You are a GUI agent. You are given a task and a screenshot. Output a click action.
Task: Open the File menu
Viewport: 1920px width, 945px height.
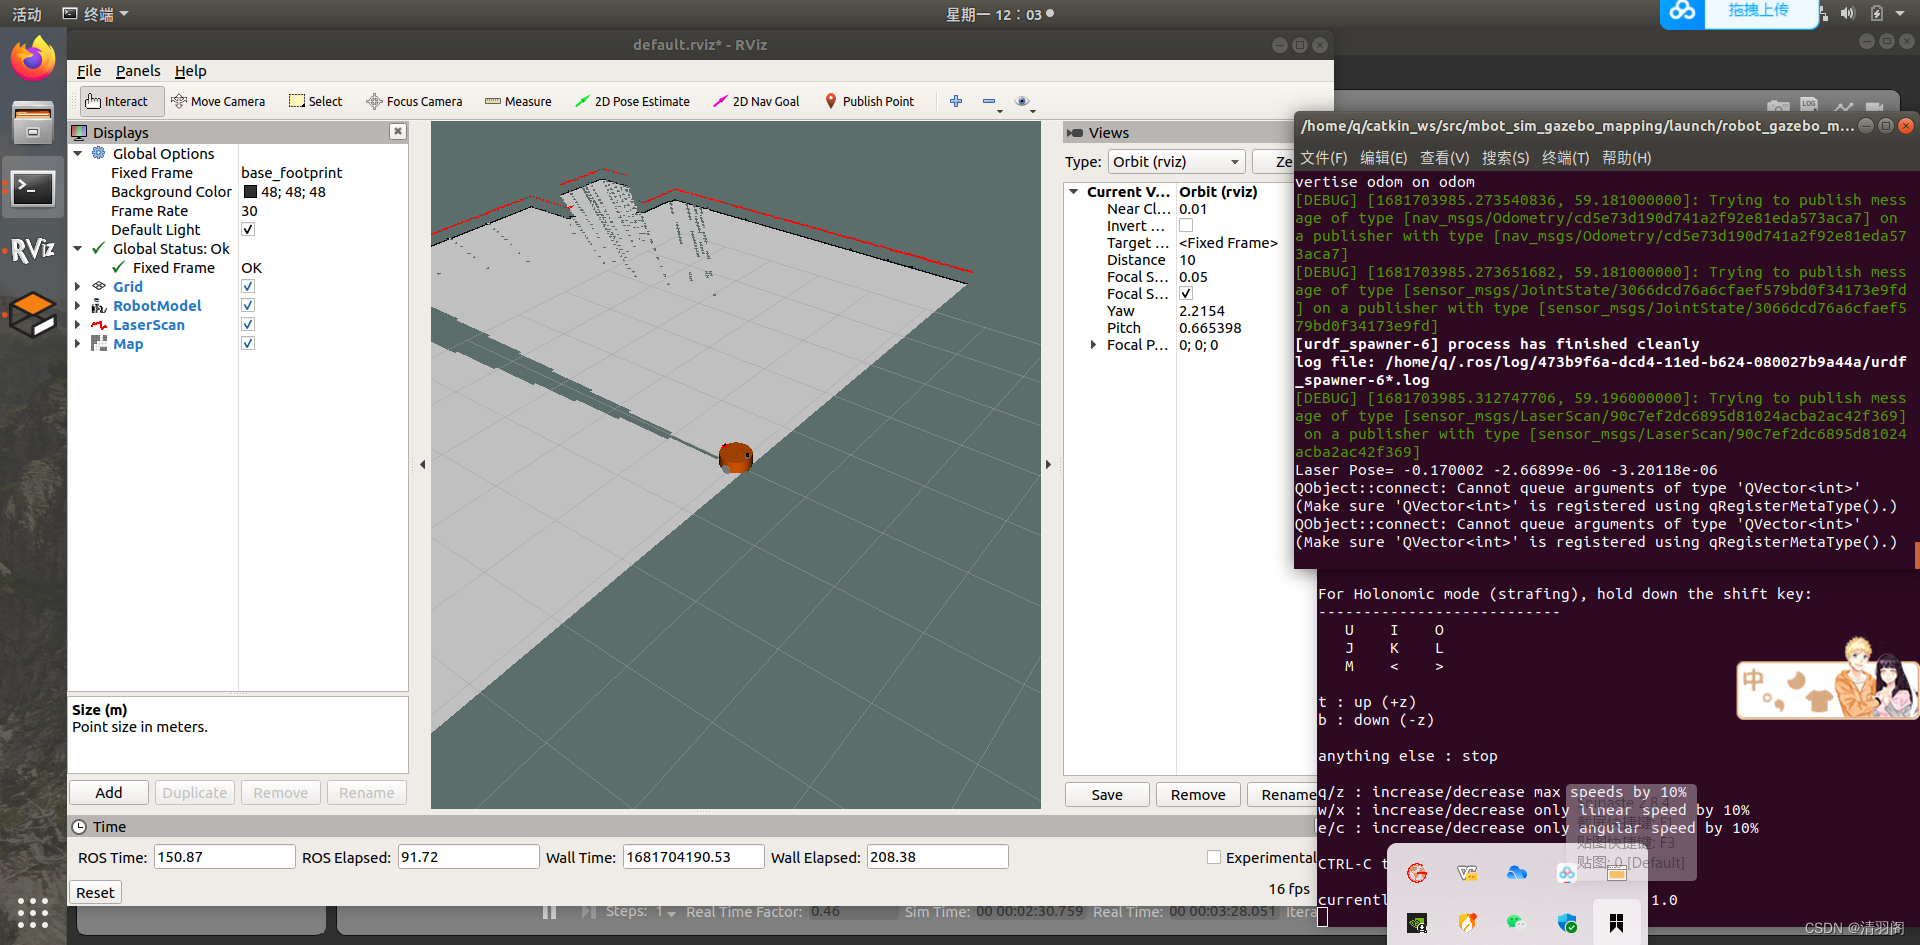pos(89,71)
